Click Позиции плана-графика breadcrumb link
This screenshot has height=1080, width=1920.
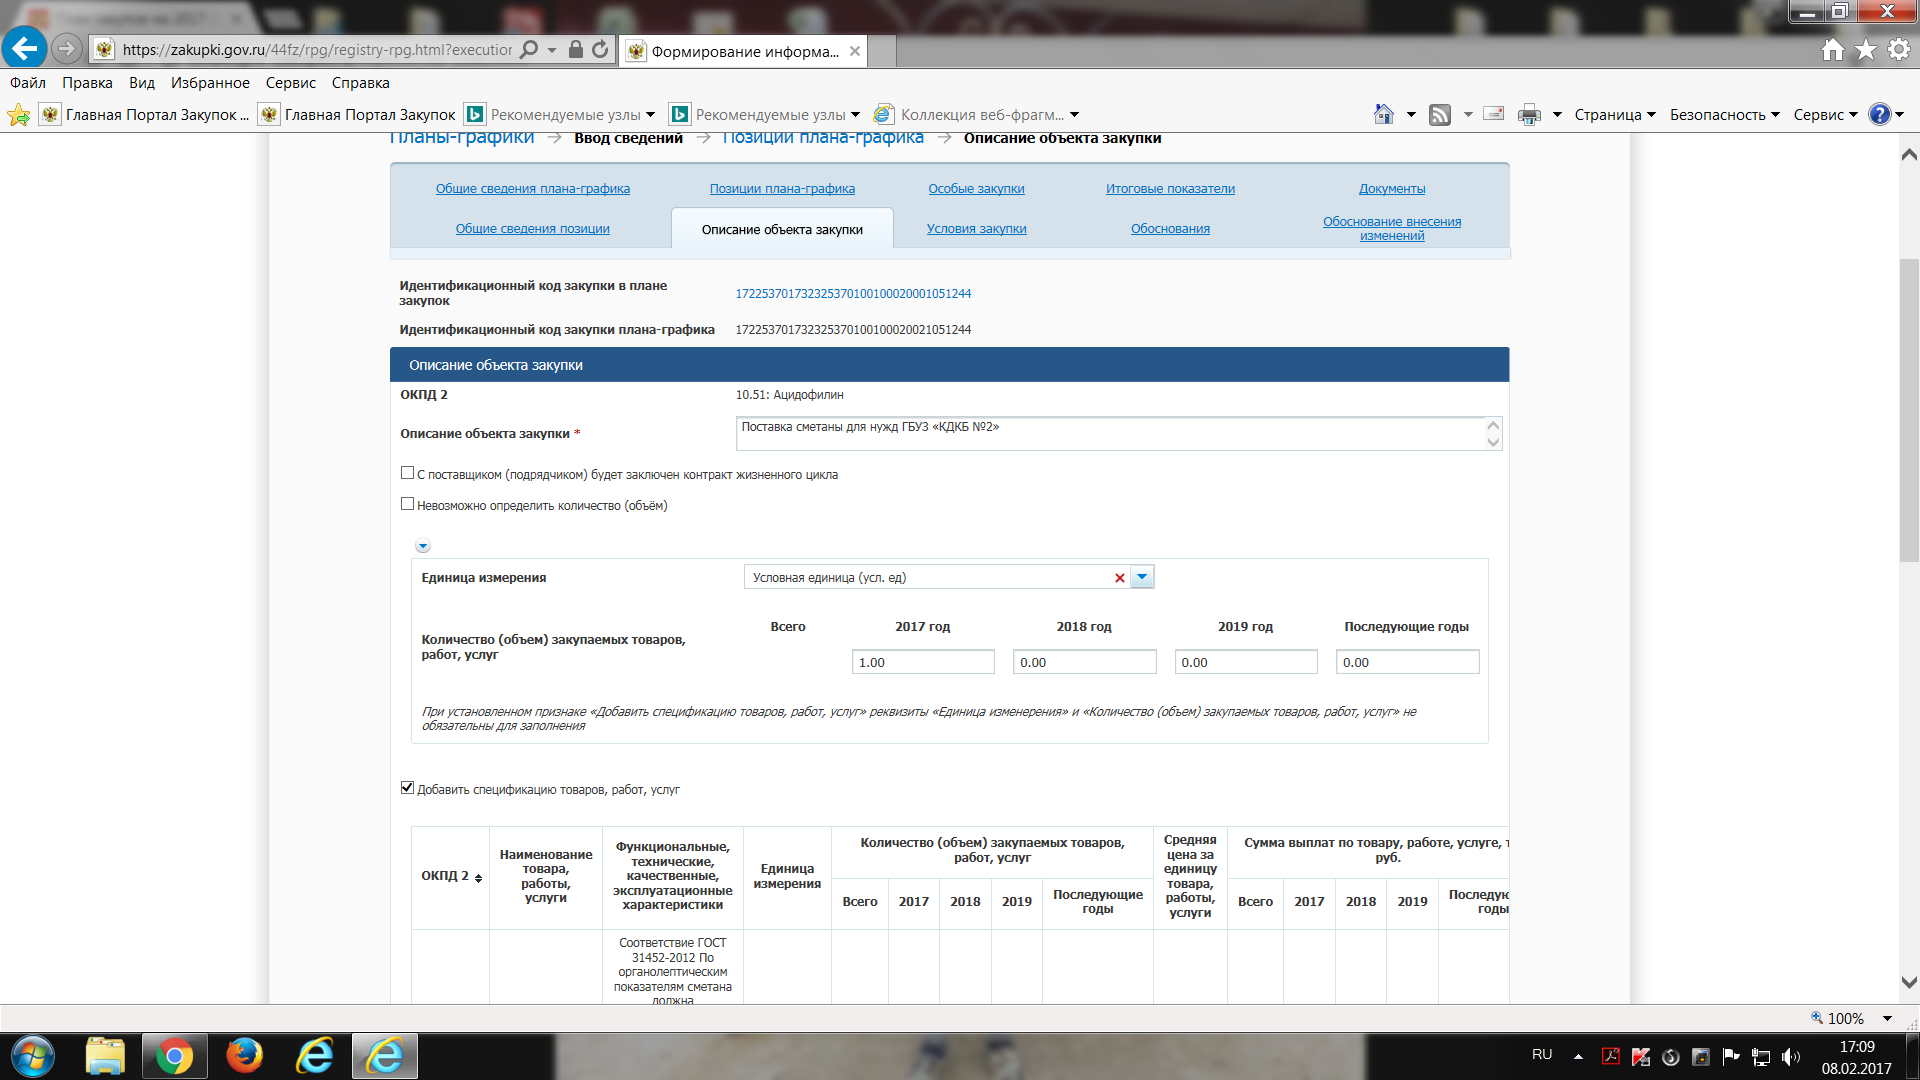pos(823,138)
